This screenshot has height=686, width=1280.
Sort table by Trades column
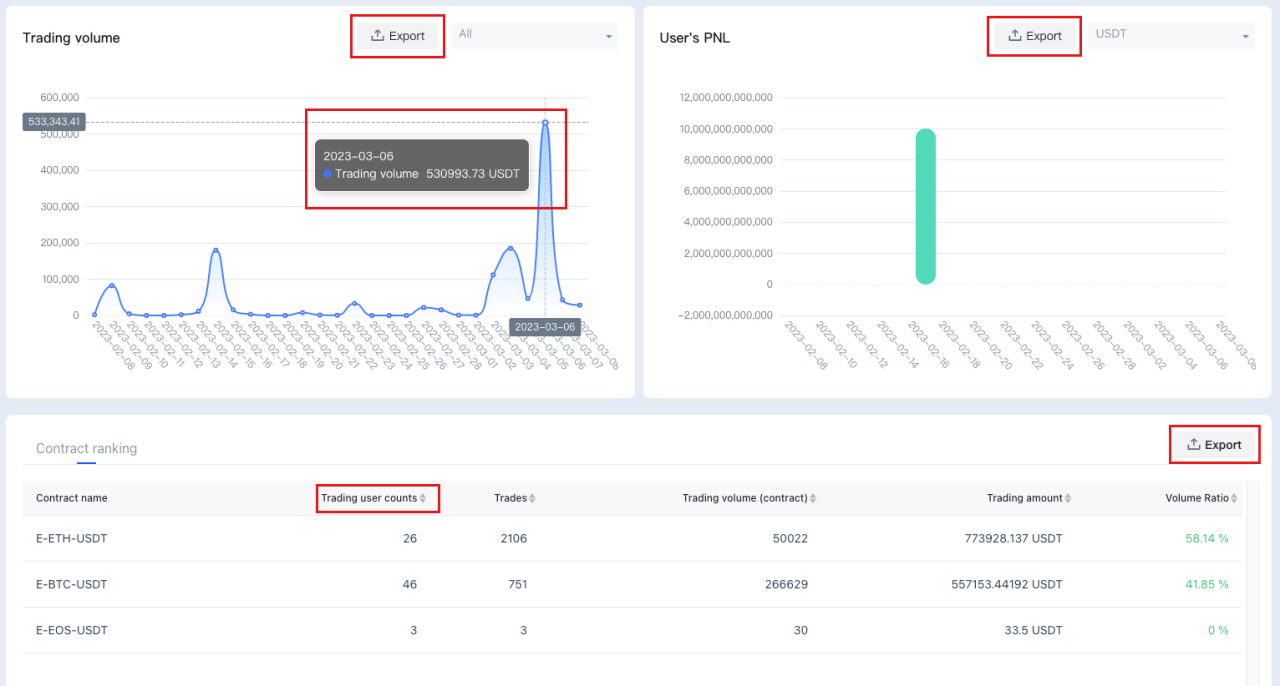coord(515,498)
